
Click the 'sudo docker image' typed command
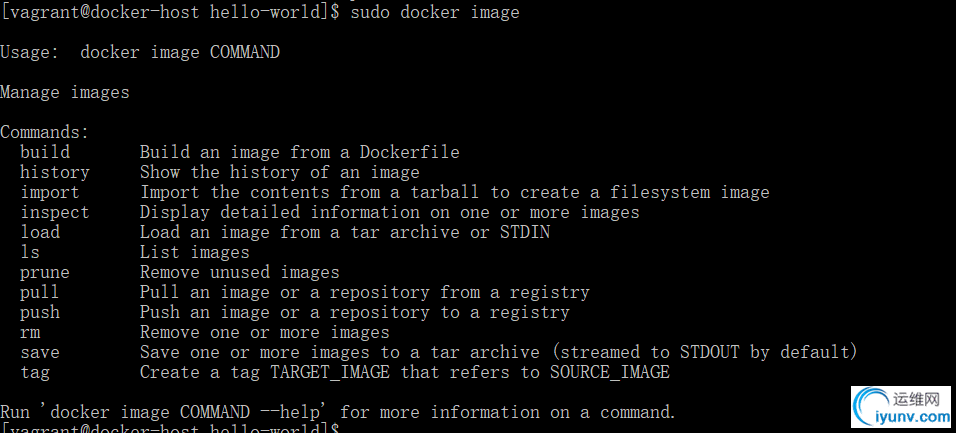coord(435,12)
